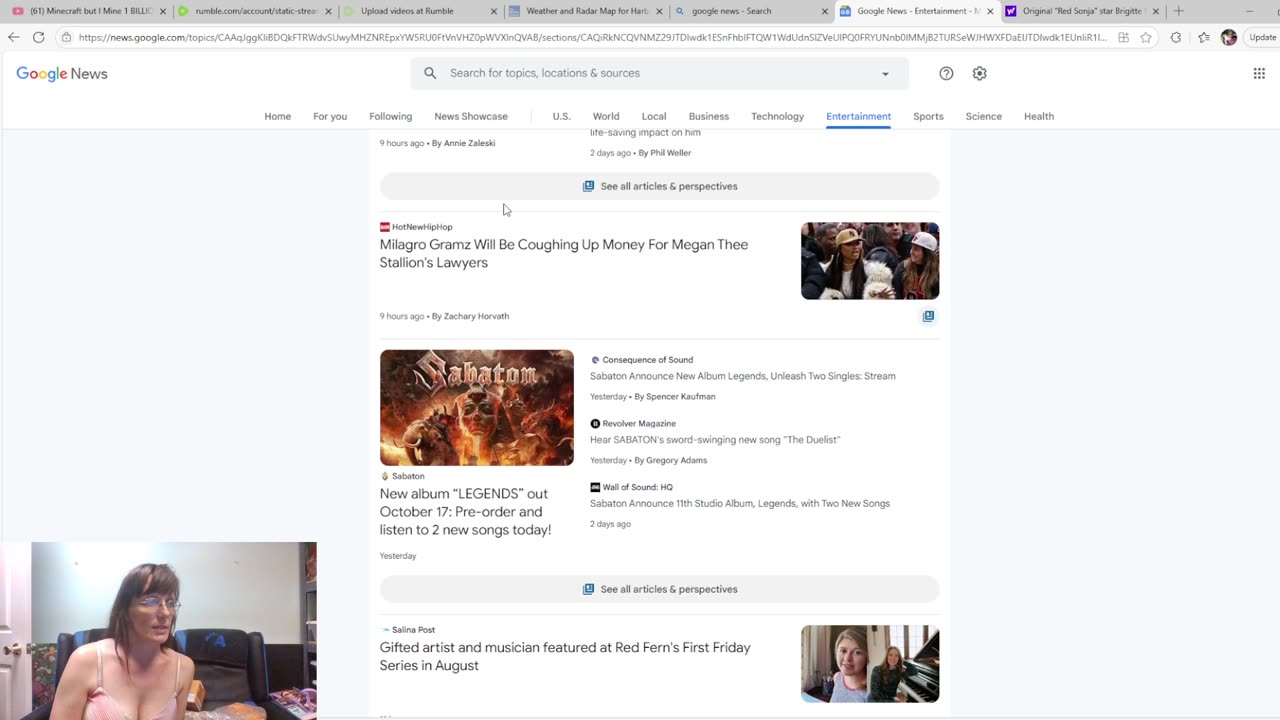Go to the U.S. news section
The image size is (1280, 720).
[x=561, y=116]
